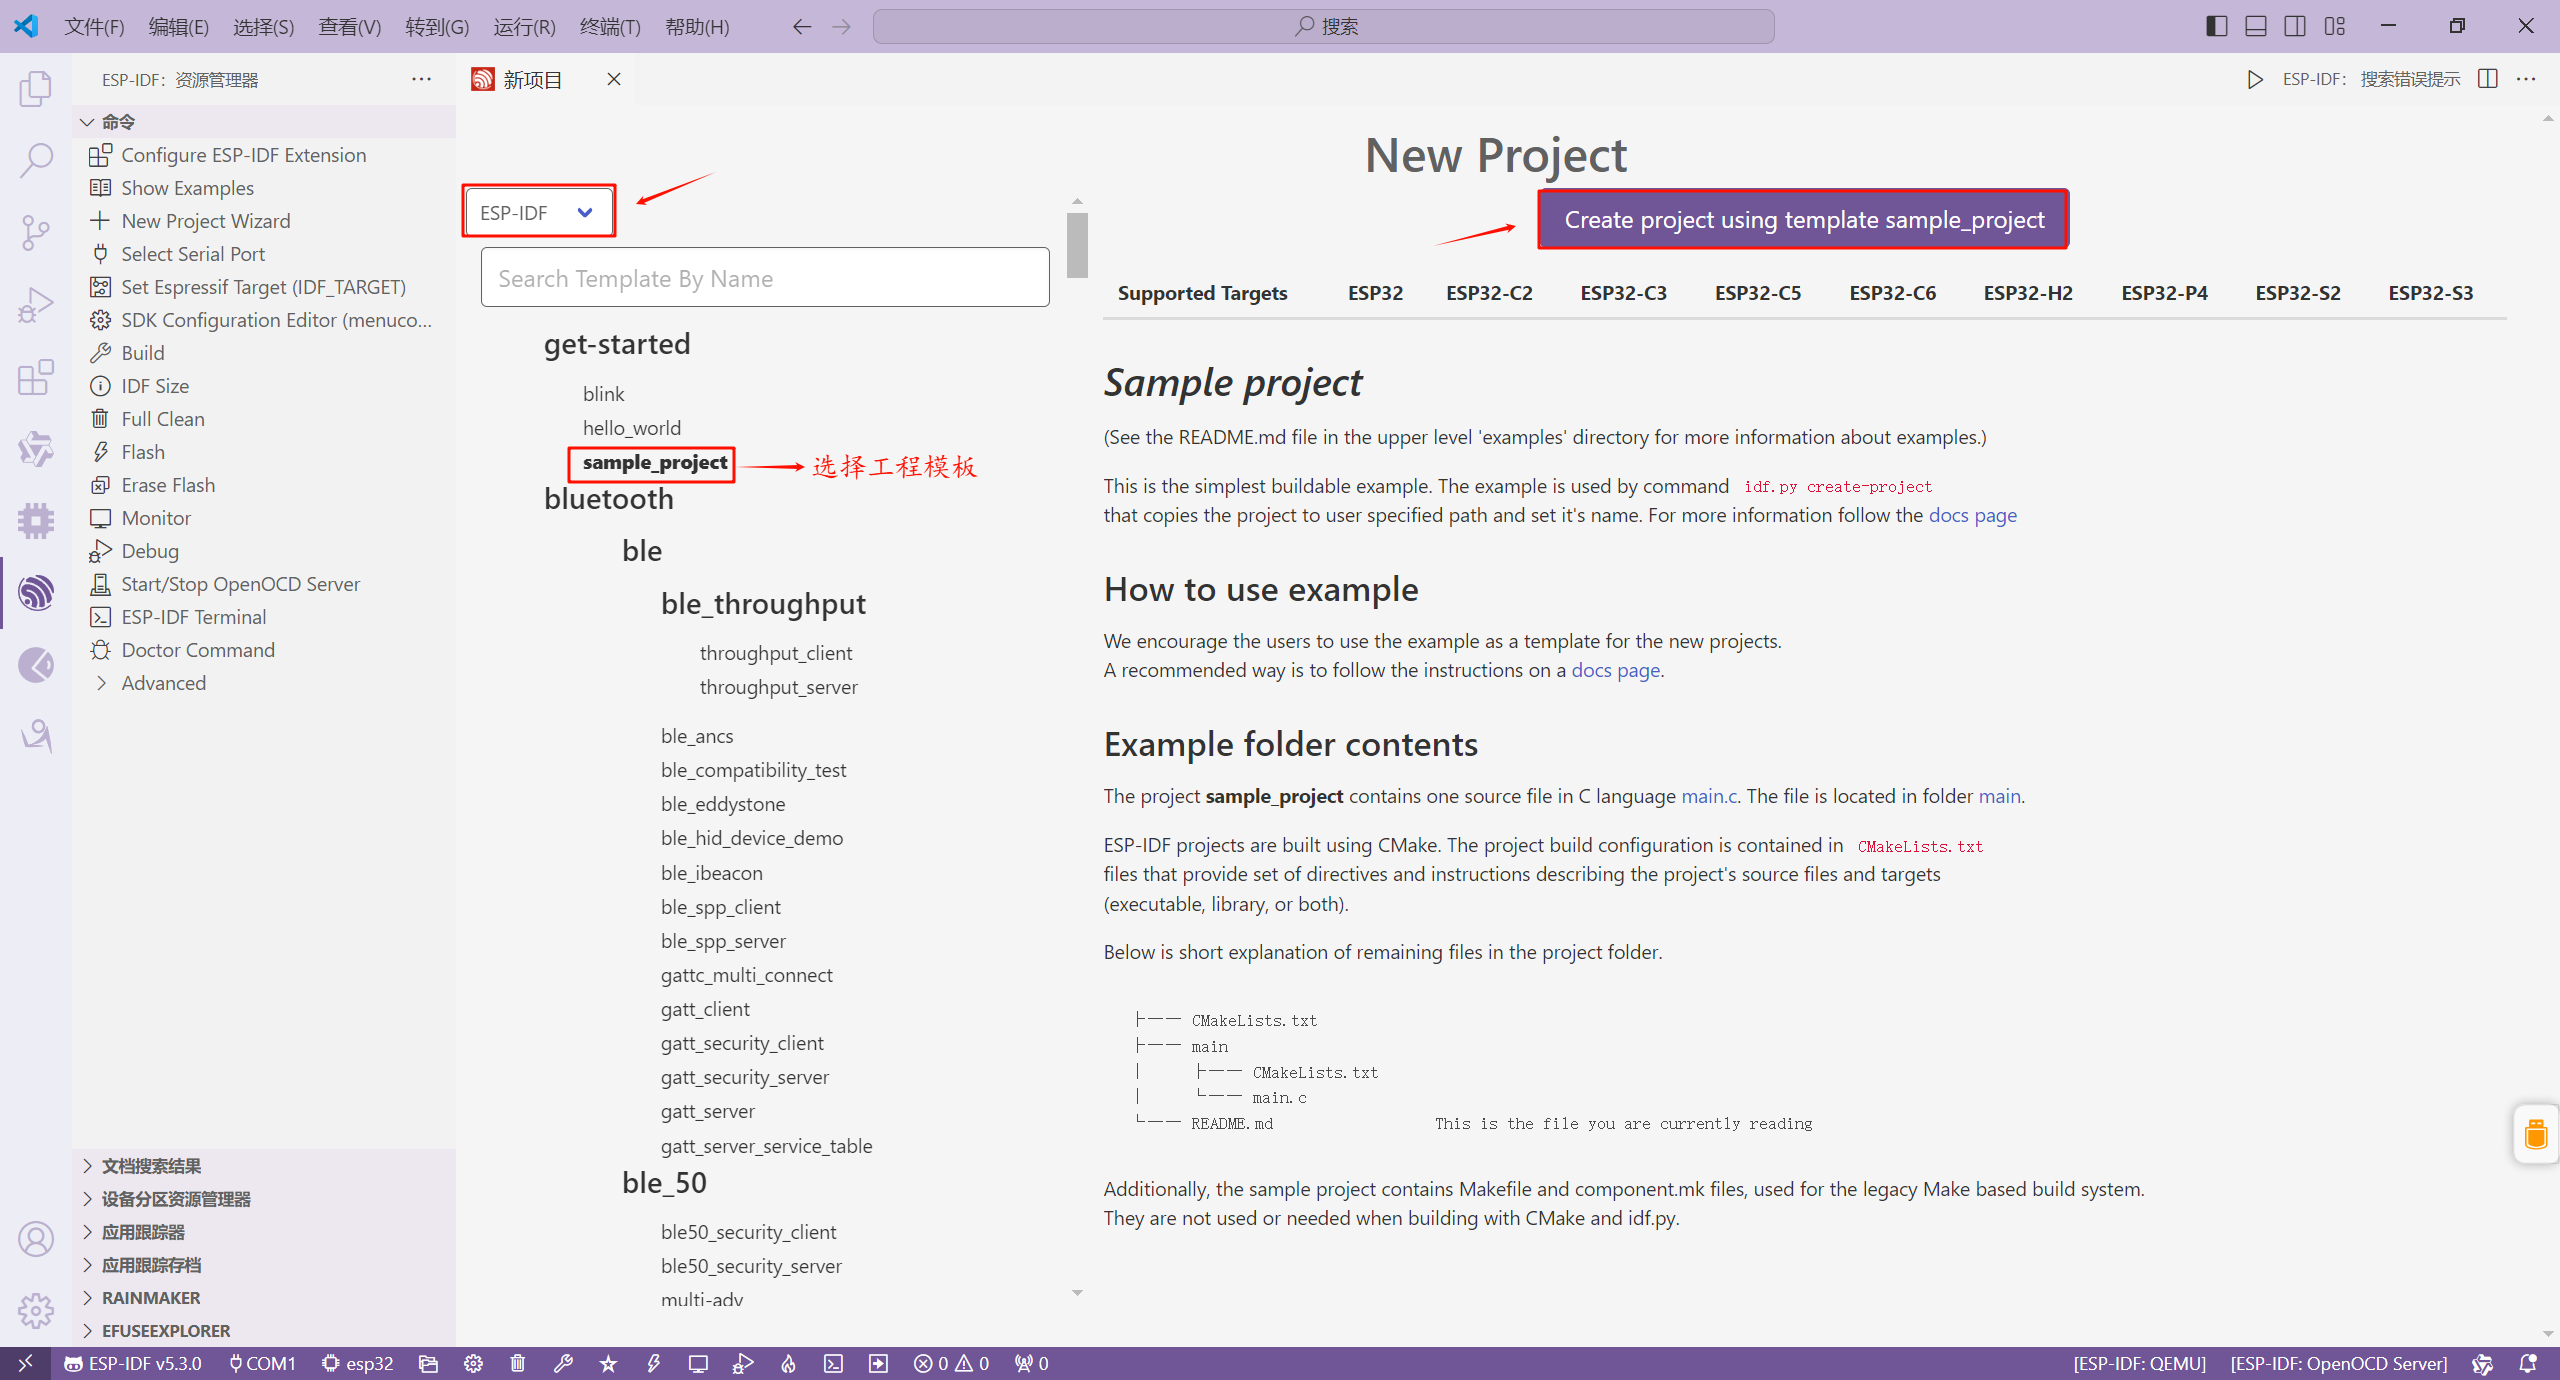
Task: Open the 终端(T) menu
Action: pos(609,26)
